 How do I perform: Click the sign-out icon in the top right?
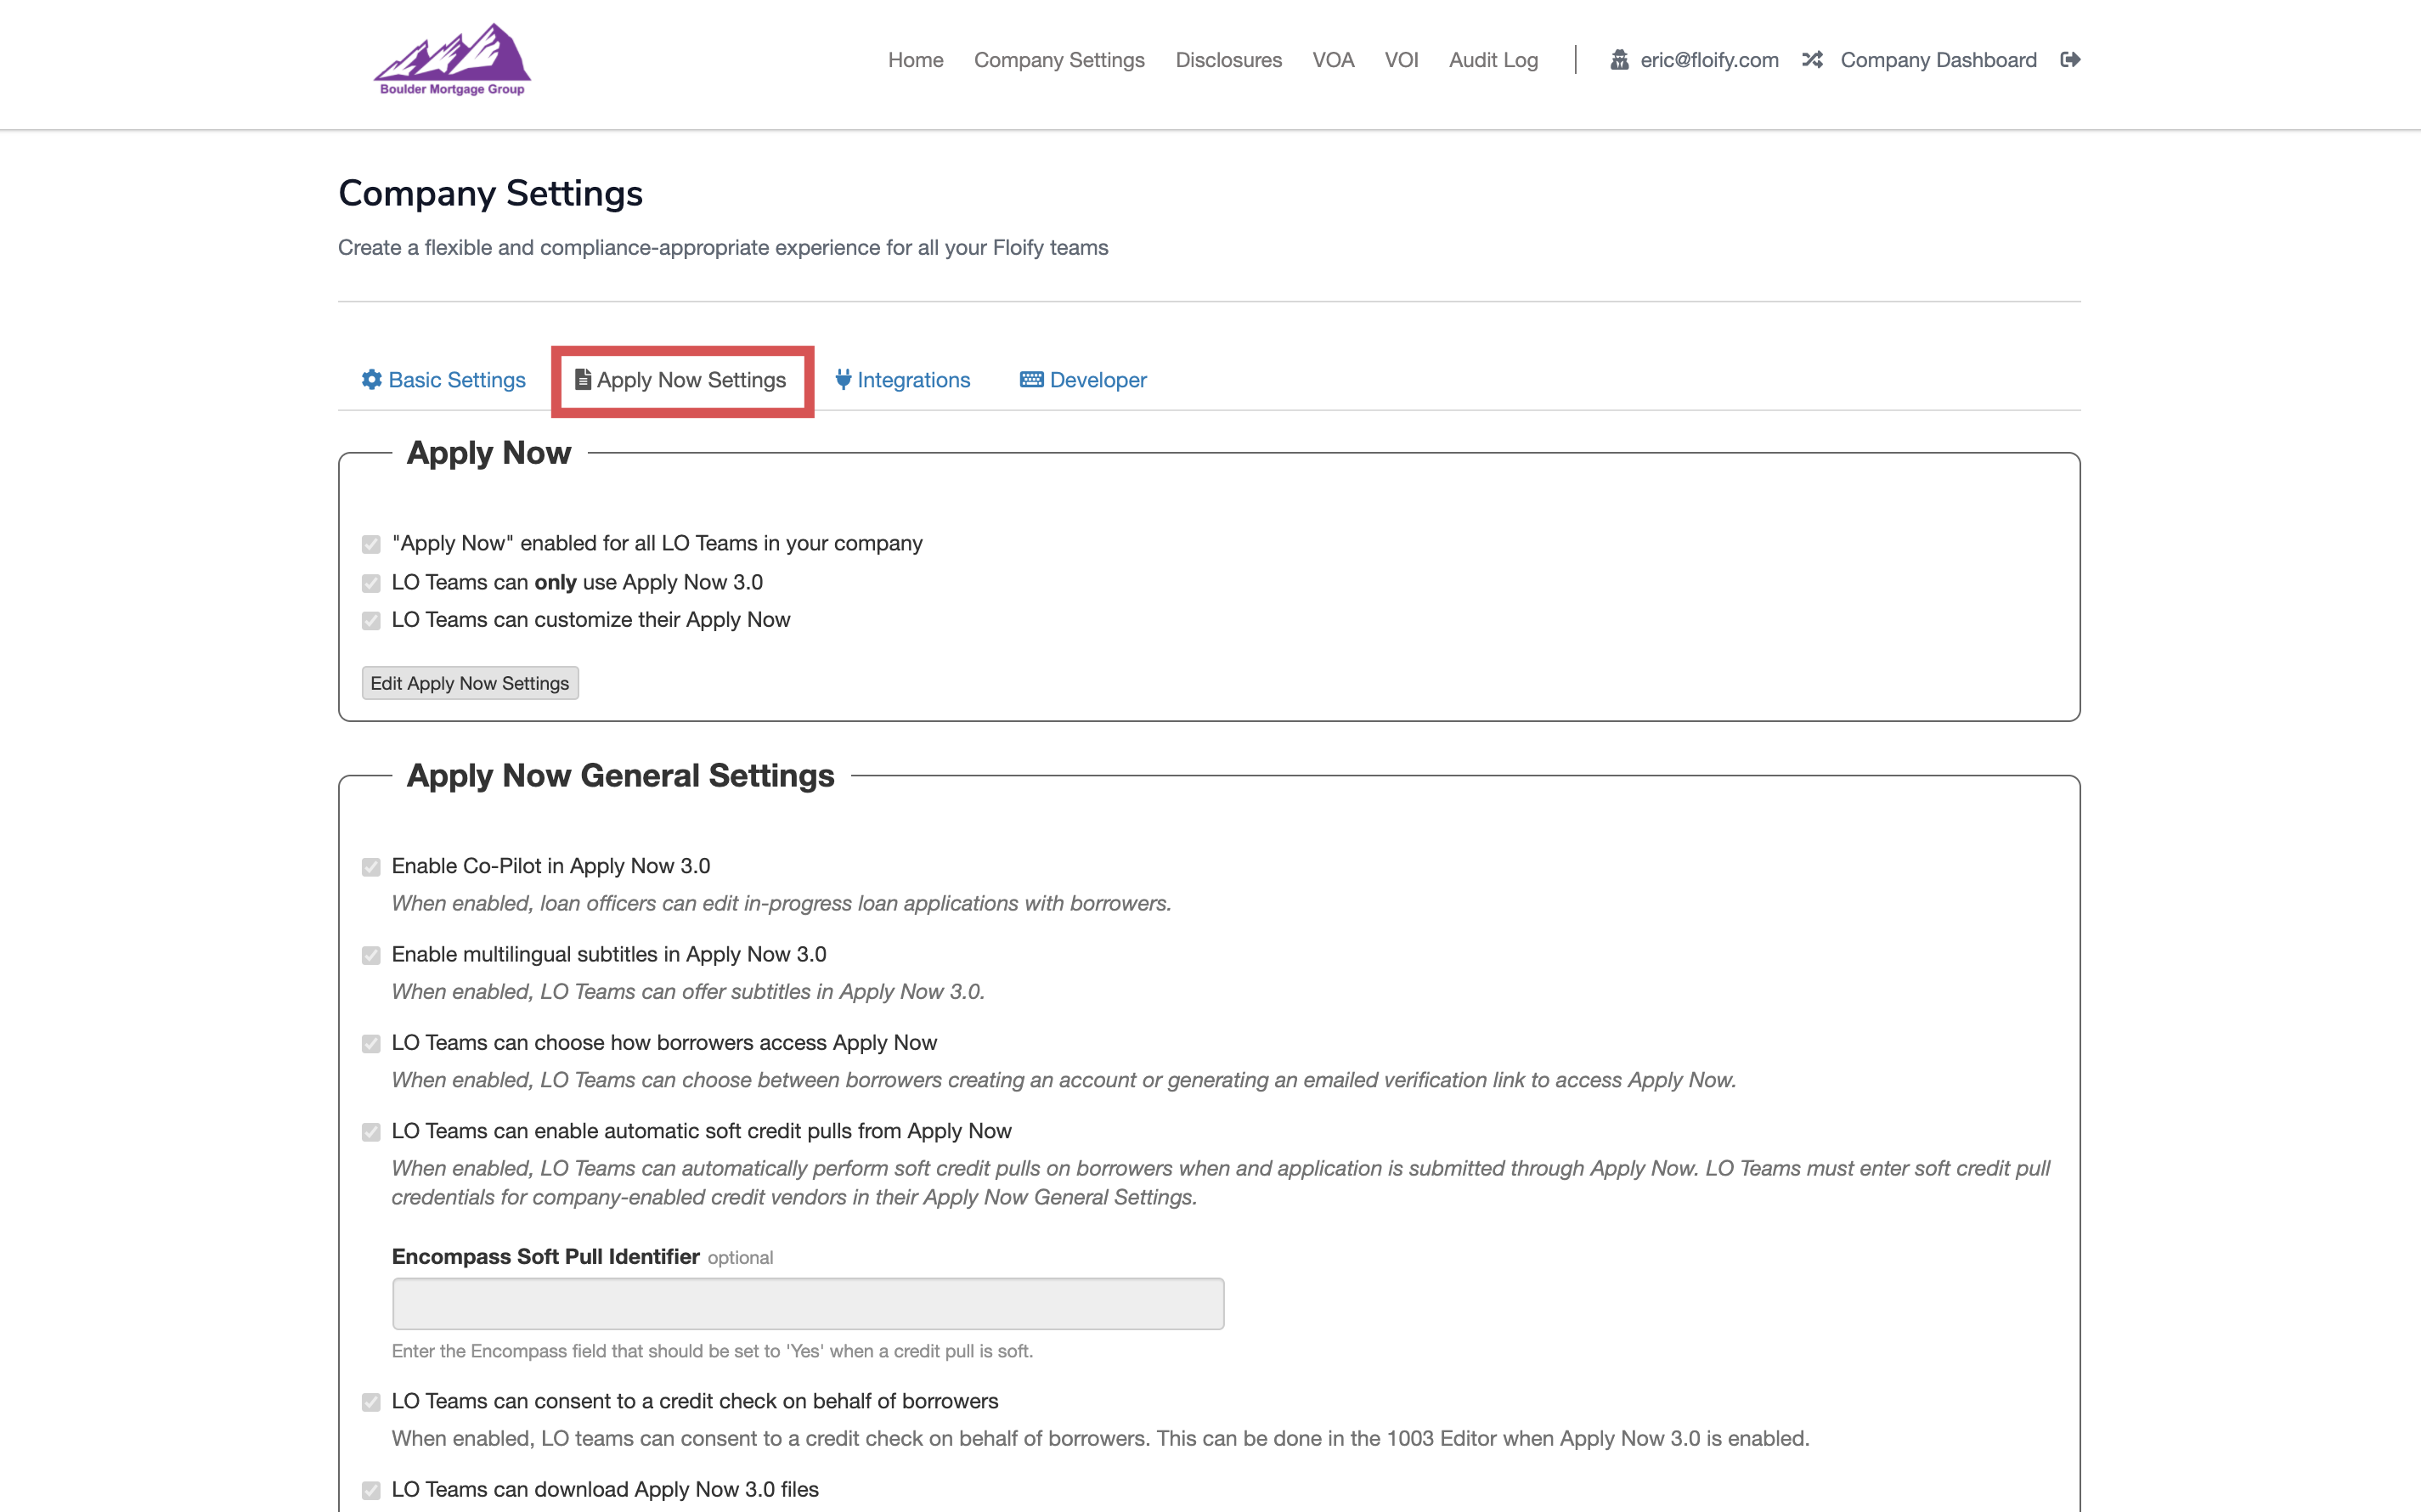pyautogui.click(x=2070, y=59)
